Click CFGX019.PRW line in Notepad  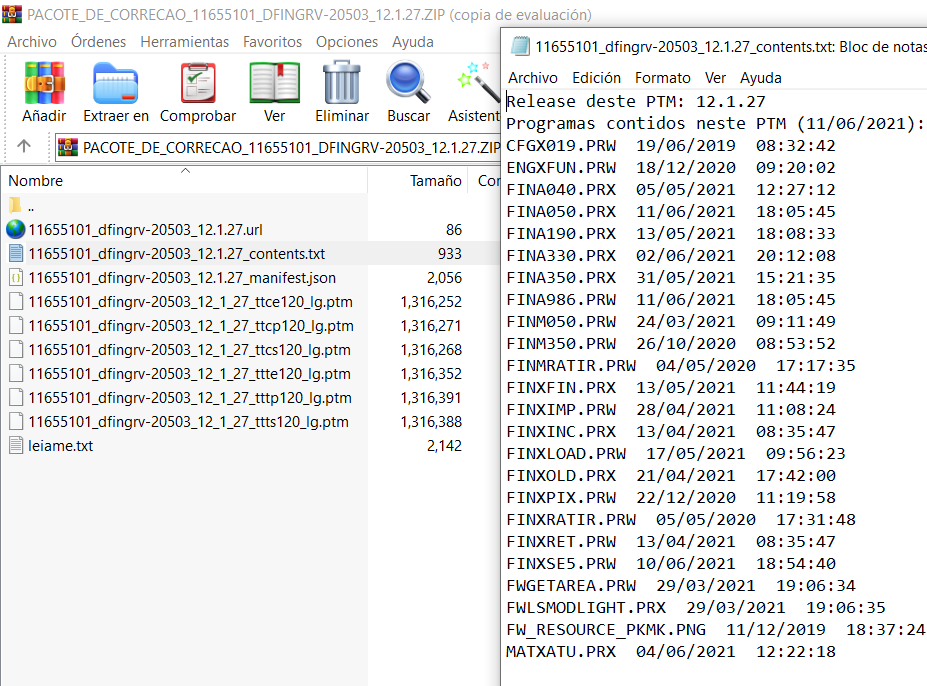point(671,145)
